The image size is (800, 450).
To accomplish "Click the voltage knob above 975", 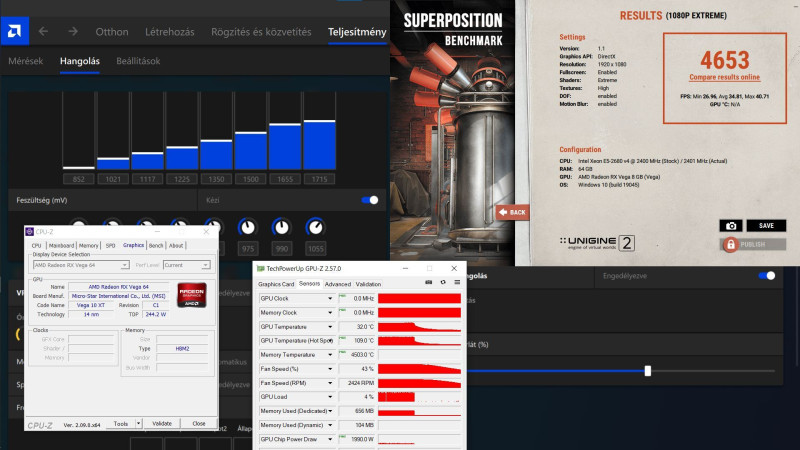I will tap(247, 227).
